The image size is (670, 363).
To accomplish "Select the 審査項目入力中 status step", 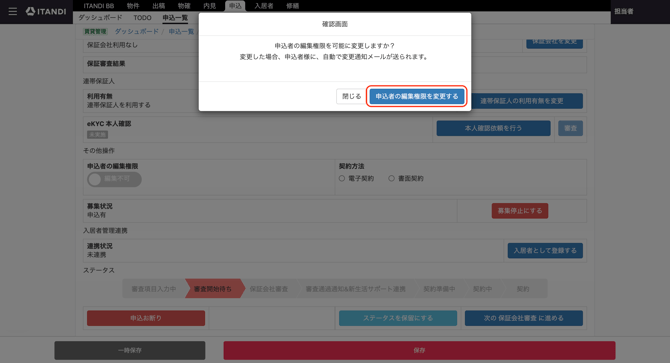I will pyautogui.click(x=154, y=289).
